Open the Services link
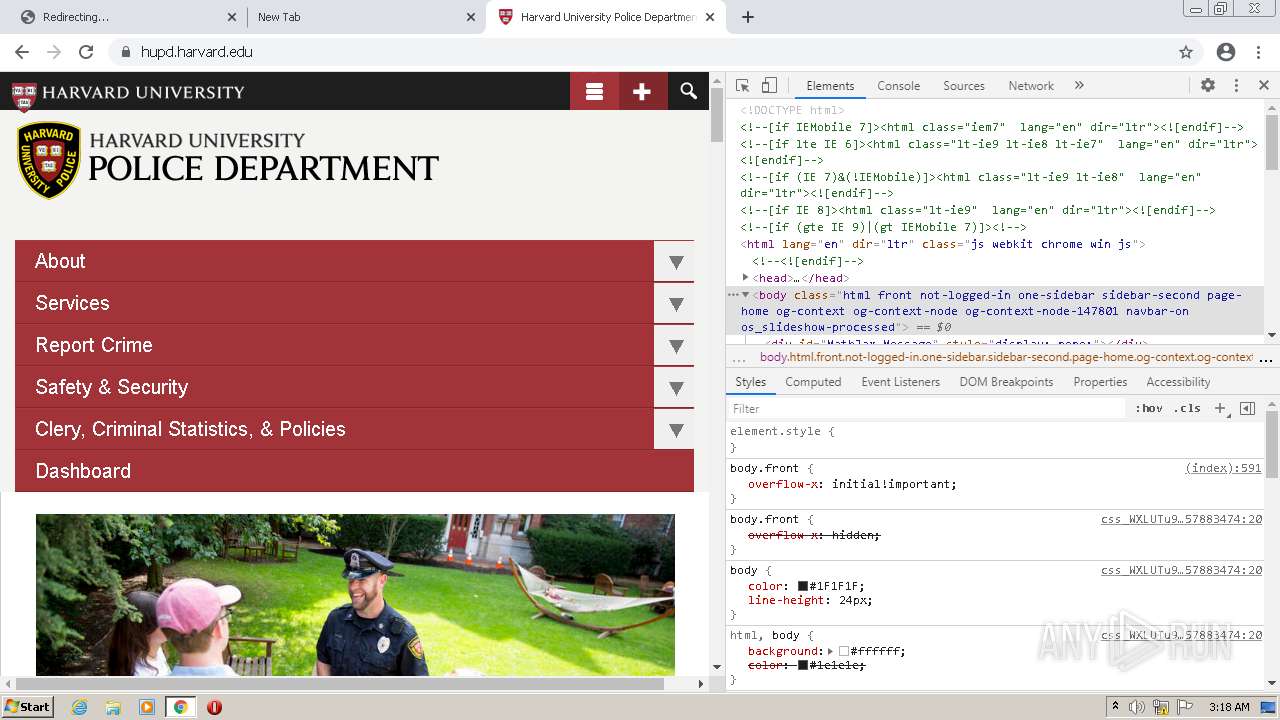The width and height of the screenshot is (1280, 720). tap(72, 303)
